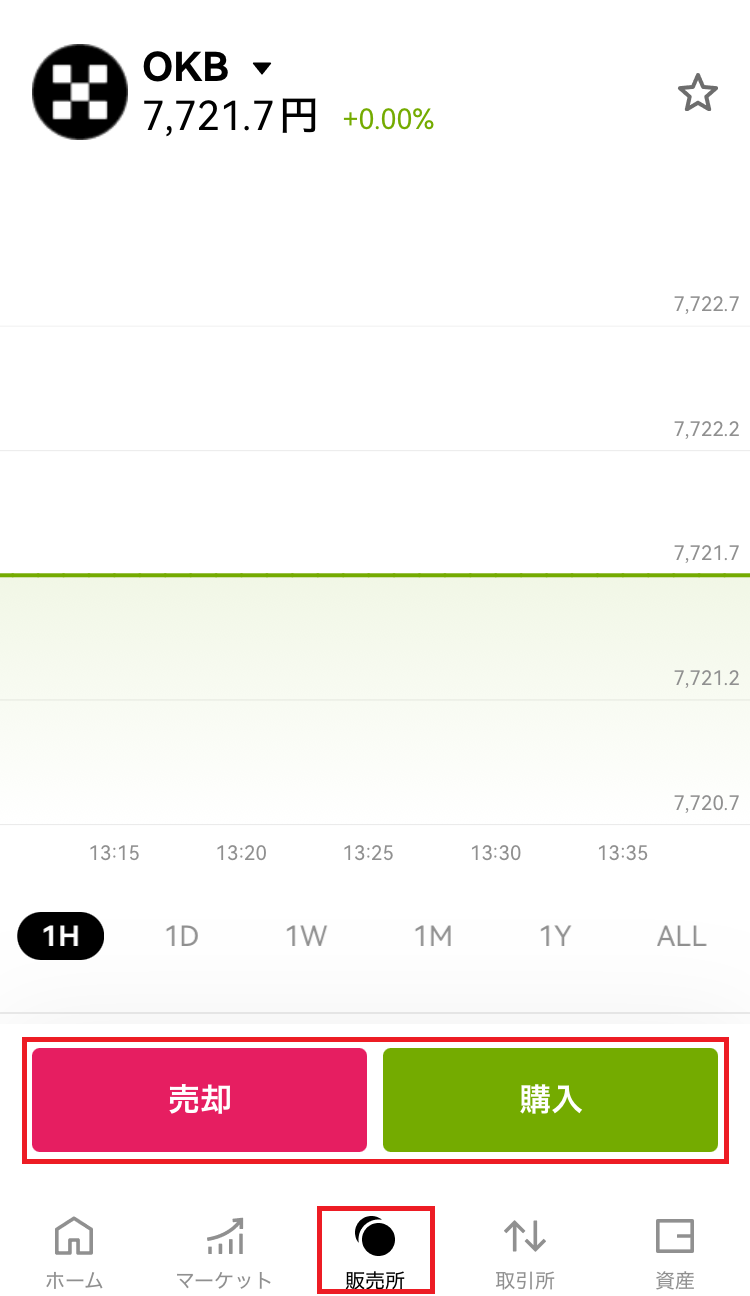Screen dimensions: 750x1296
Task: Show ALL time price history
Action: (682, 936)
